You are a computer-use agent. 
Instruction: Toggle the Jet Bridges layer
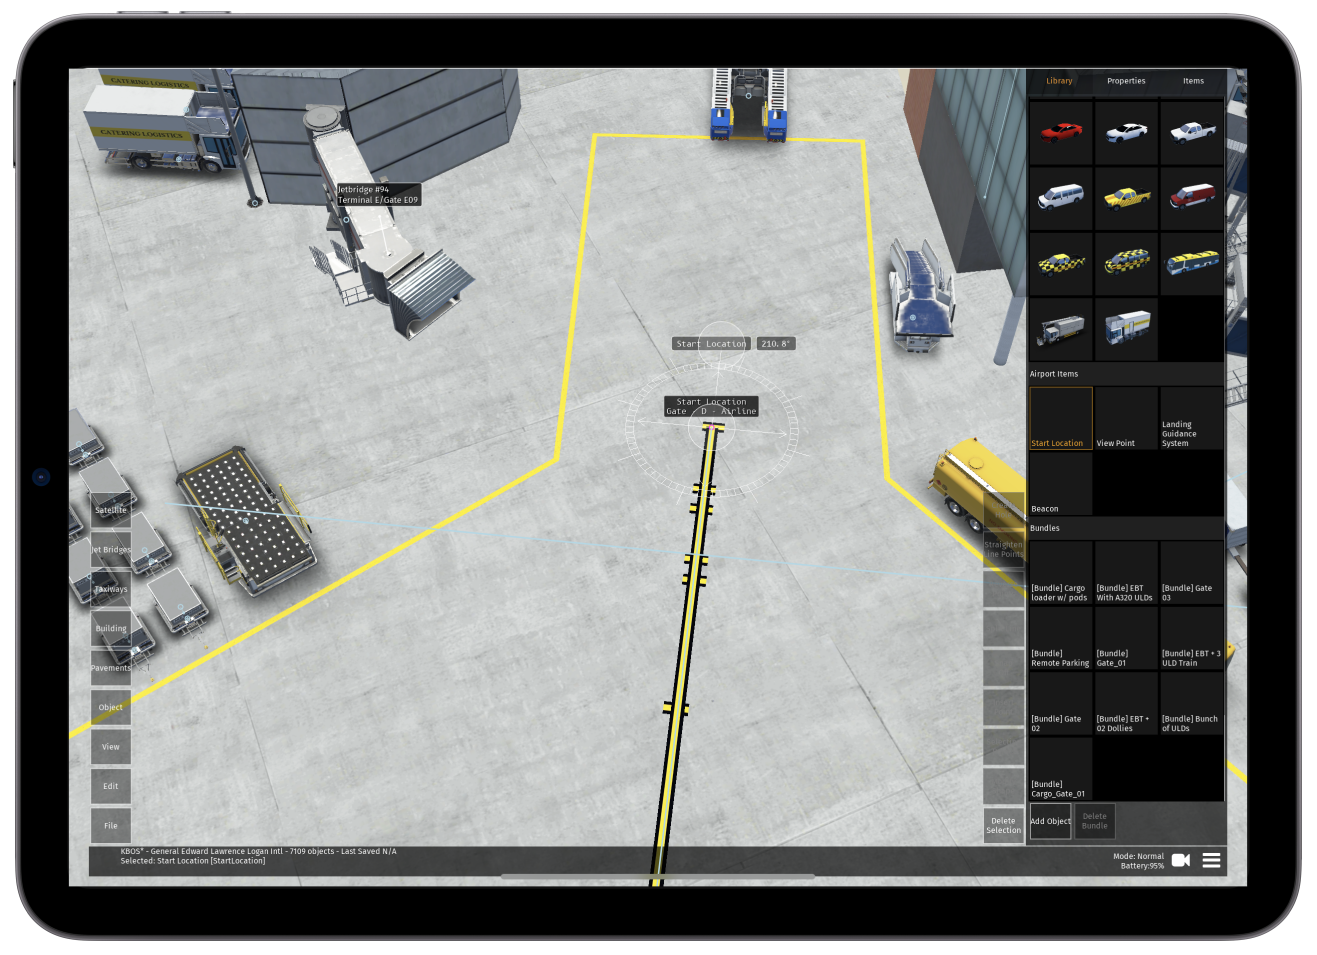point(110,549)
